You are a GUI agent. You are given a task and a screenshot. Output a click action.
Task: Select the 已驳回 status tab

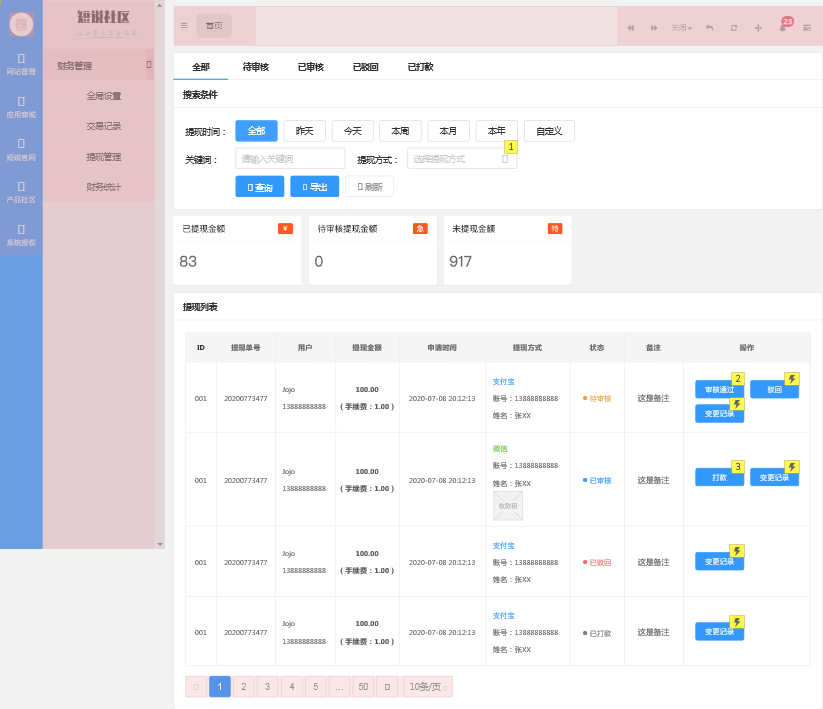coord(366,67)
